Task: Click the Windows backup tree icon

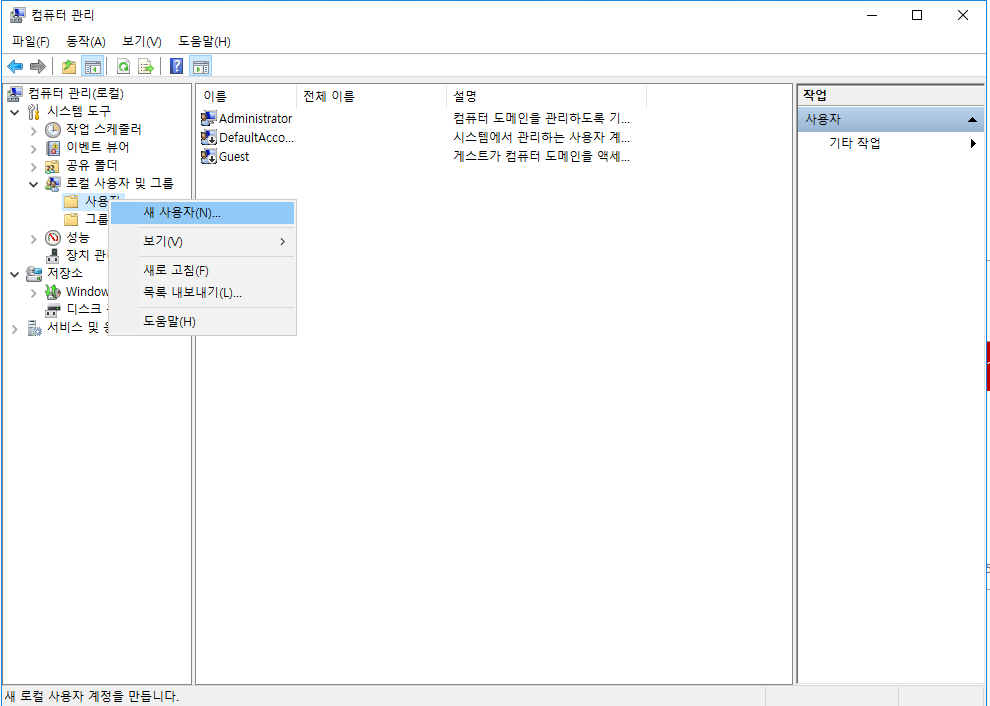Action: coord(53,292)
